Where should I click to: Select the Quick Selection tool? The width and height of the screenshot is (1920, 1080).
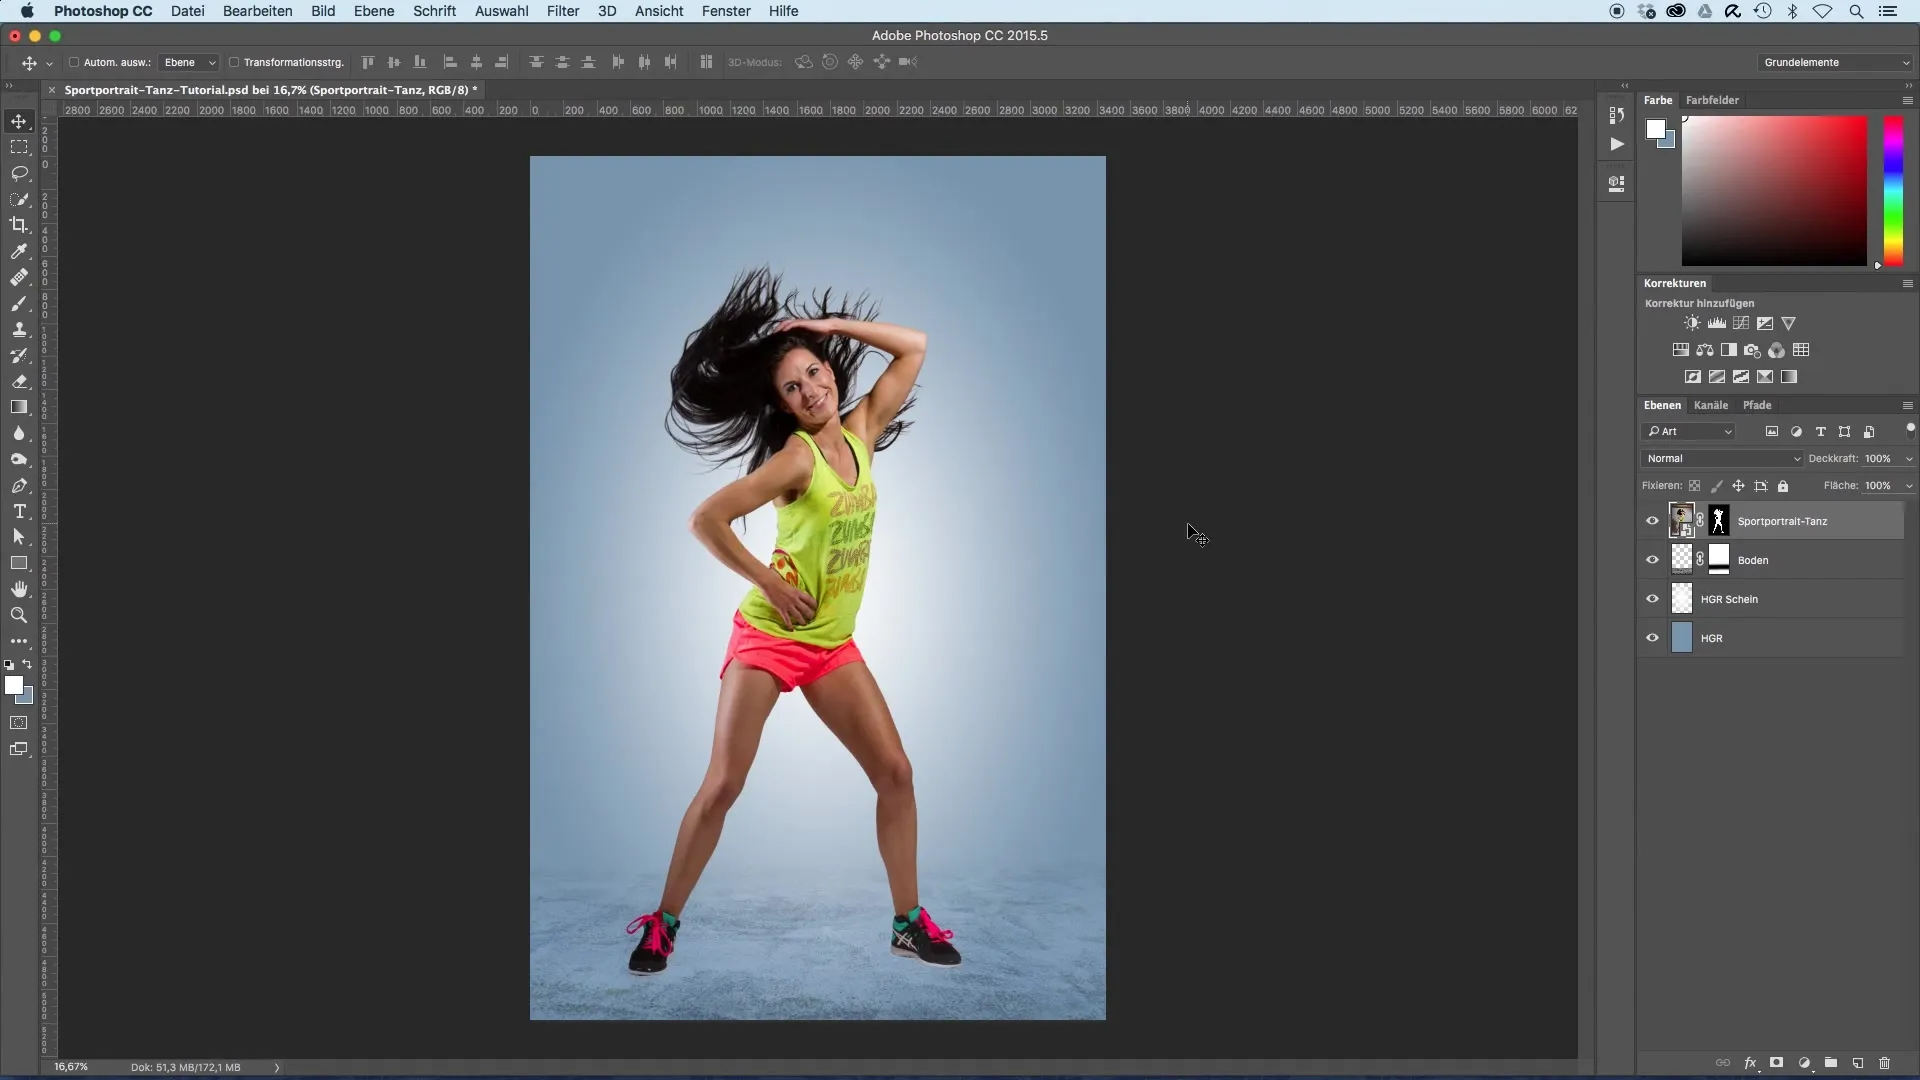pyautogui.click(x=19, y=199)
